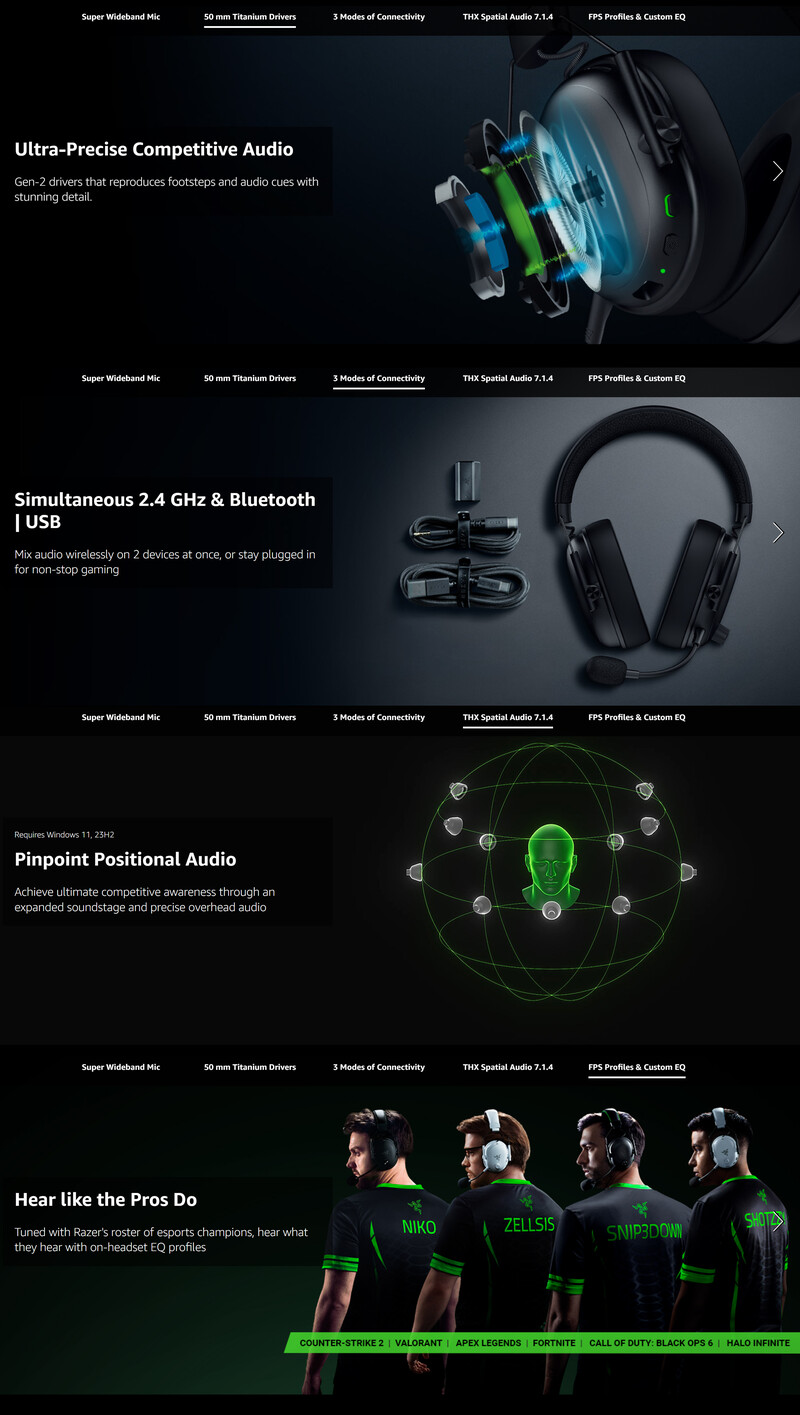This screenshot has height=1415, width=800.
Task: Select underlined 50 mm Titanium Drivers tab in top row
Action: tap(250, 17)
